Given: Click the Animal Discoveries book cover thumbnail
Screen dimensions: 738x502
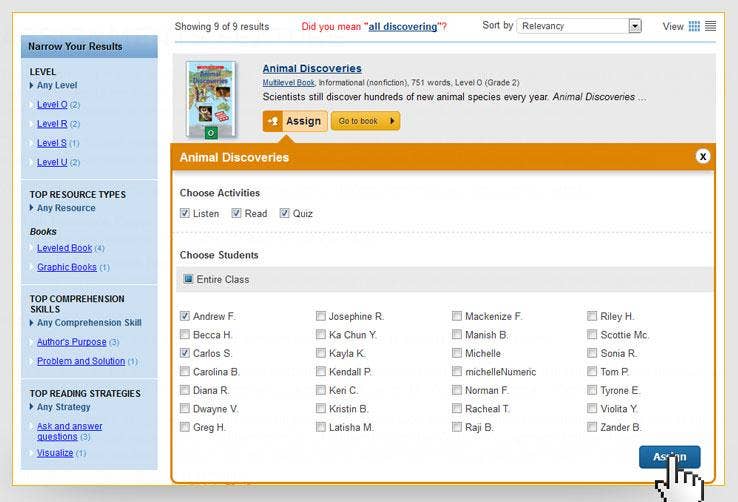Looking at the screenshot, I should point(210,100).
